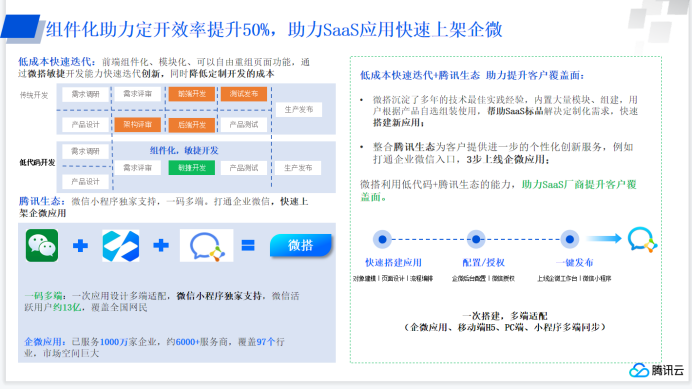Viewport: 692px width, 389px height.
Task: Click the plus sign before the WeCom logo
Action: coord(161,245)
